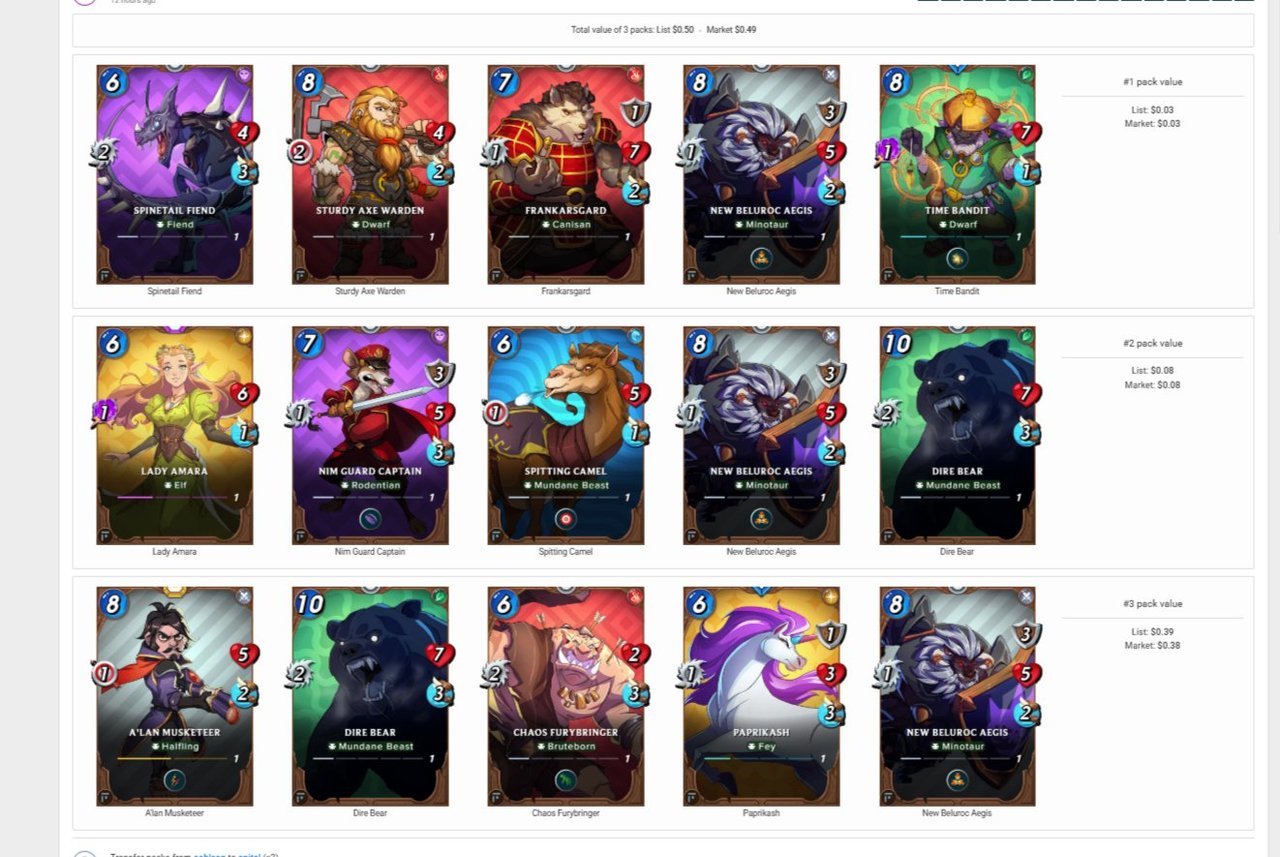The width and height of the screenshot is (1280, 857).
Task: Click Chaos Furybringer's ability icon
Action: (566, 780)
